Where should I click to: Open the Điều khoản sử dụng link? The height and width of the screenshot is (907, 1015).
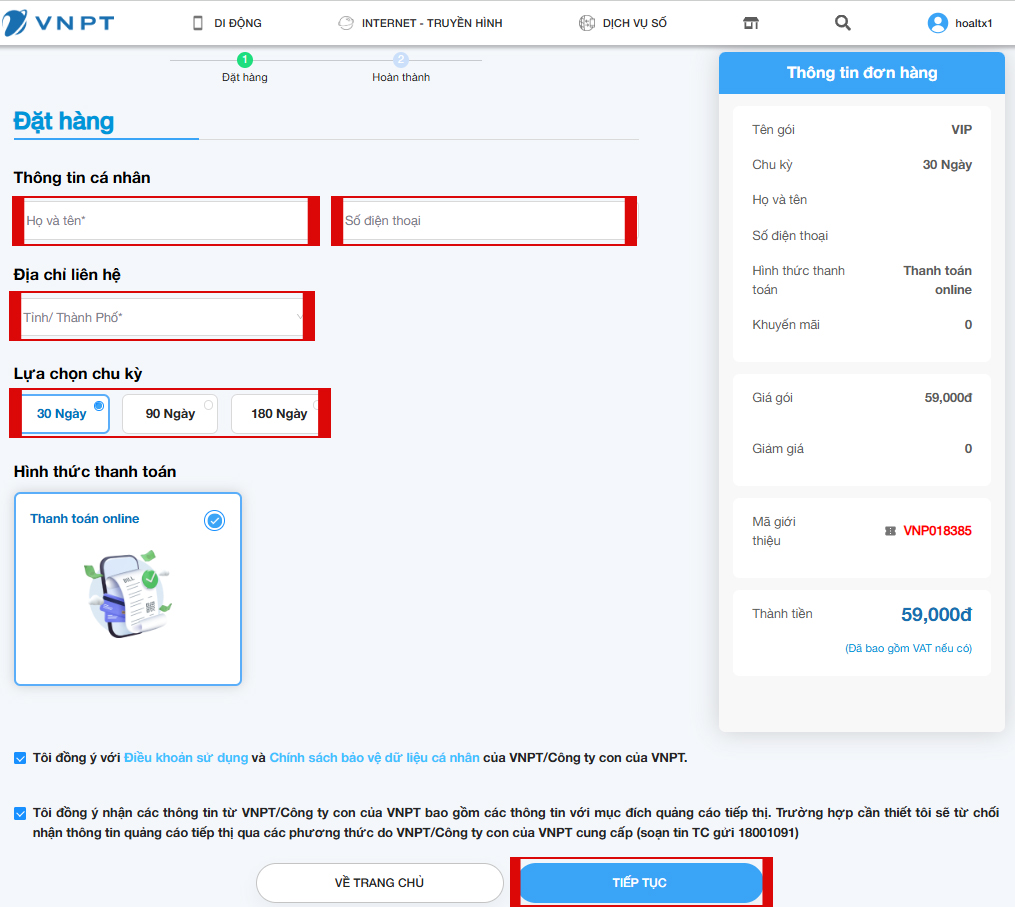point(186,757)
